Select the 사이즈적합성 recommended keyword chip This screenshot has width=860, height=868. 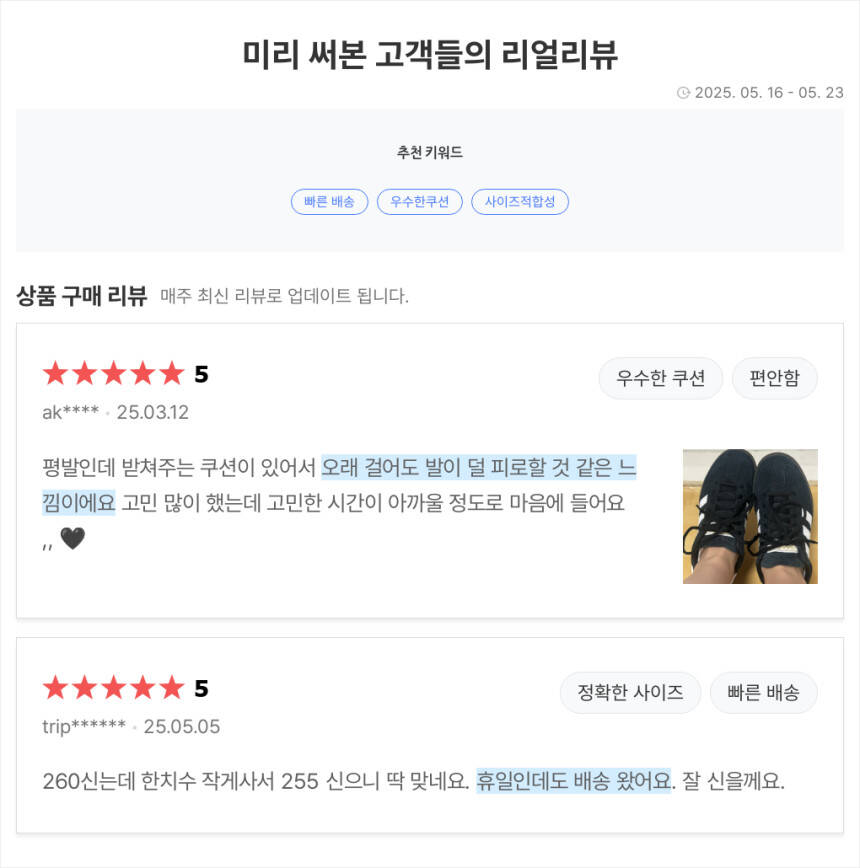pos(519,201)
